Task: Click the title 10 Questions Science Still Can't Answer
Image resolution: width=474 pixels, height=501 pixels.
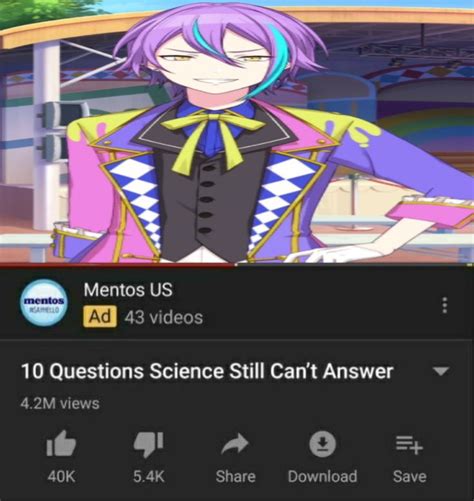Action: coord(207,371)
